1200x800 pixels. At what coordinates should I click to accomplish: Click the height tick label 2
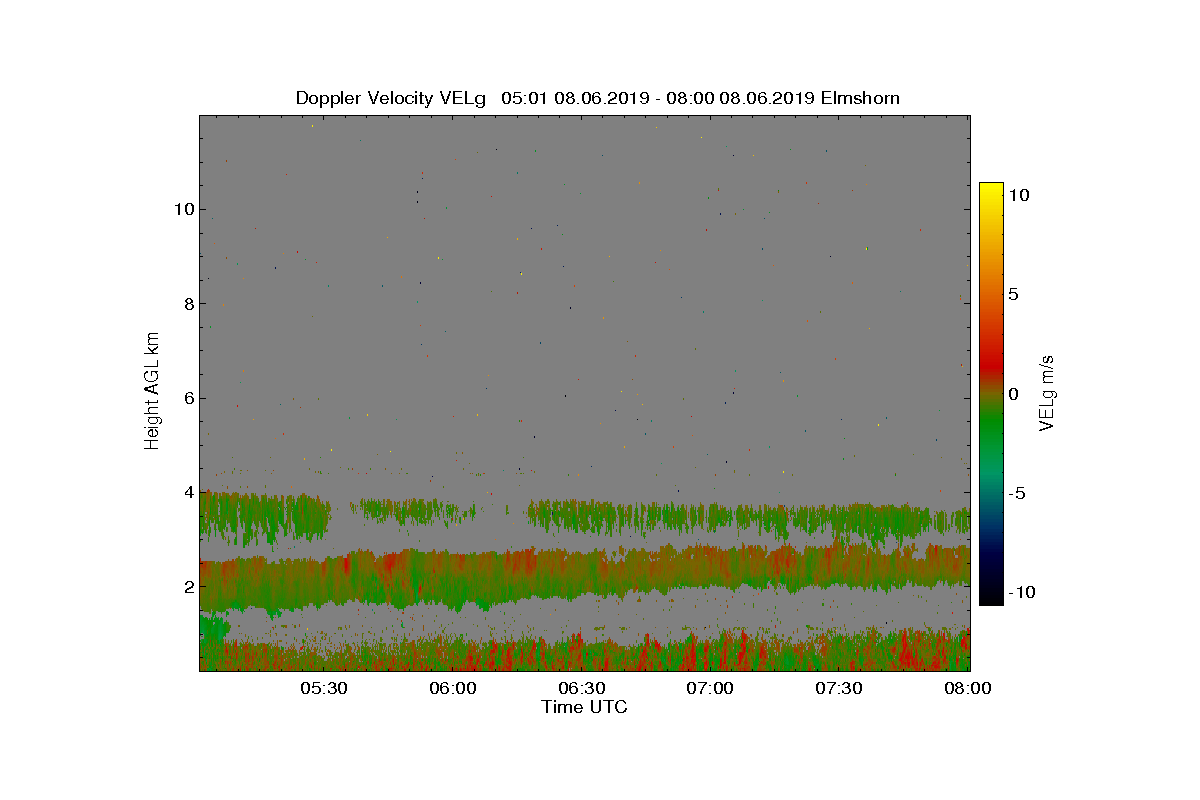click(187, 586)
